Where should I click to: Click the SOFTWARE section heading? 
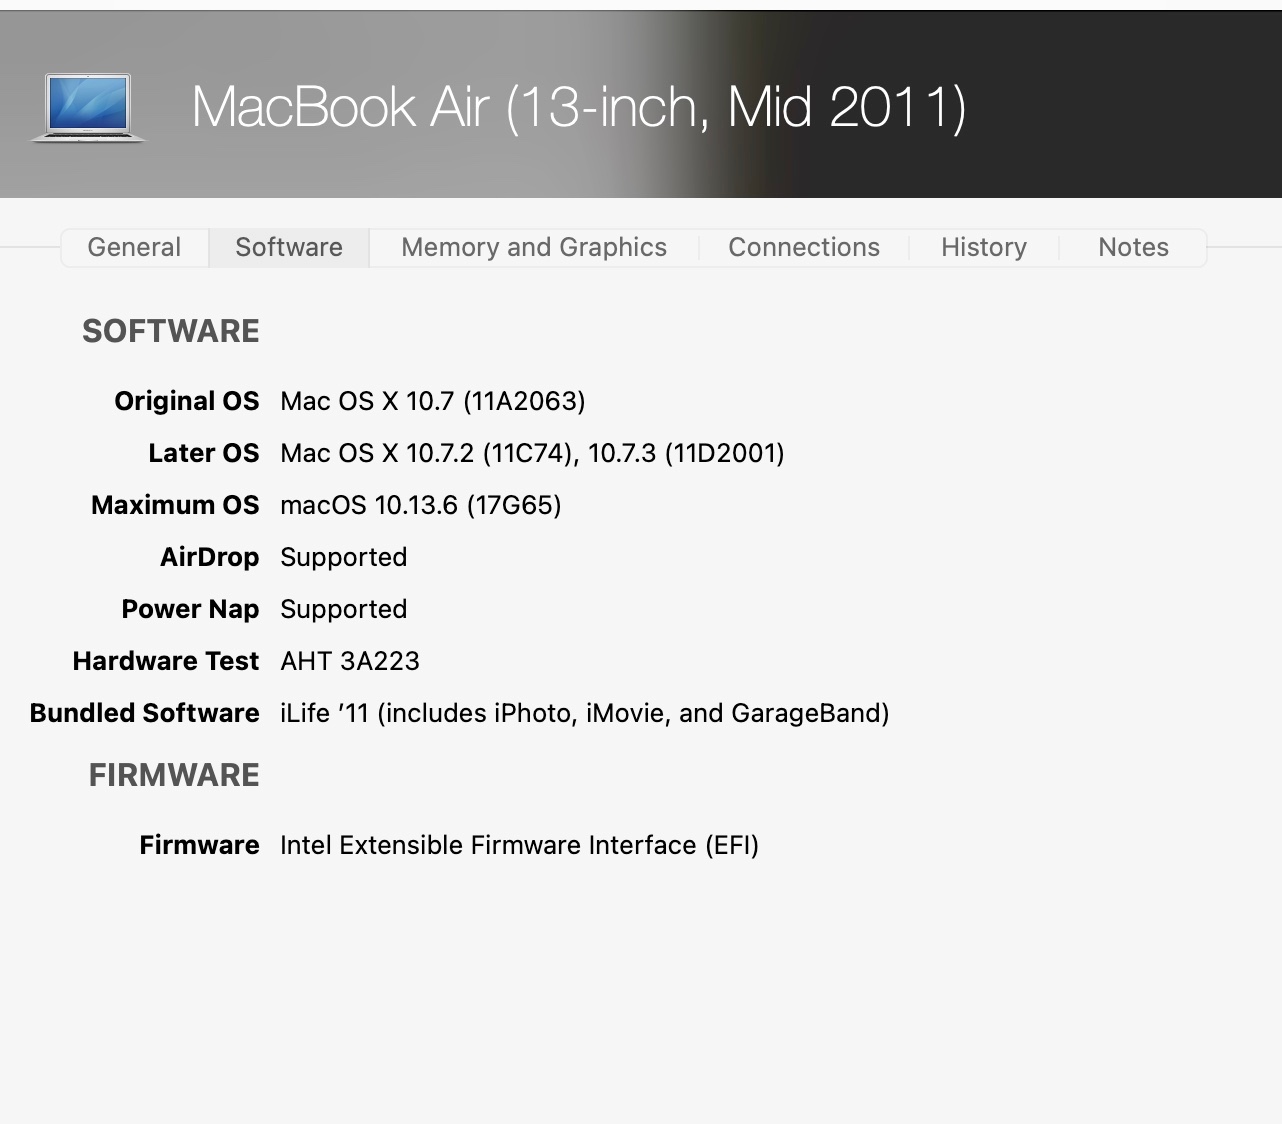point(171,331)
